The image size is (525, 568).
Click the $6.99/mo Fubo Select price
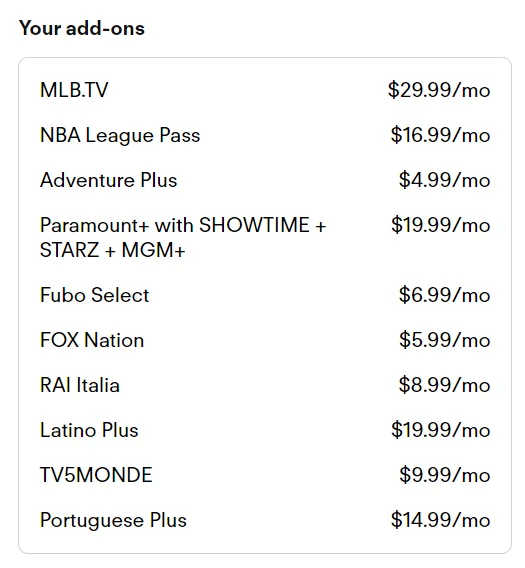tap(445, 295)
